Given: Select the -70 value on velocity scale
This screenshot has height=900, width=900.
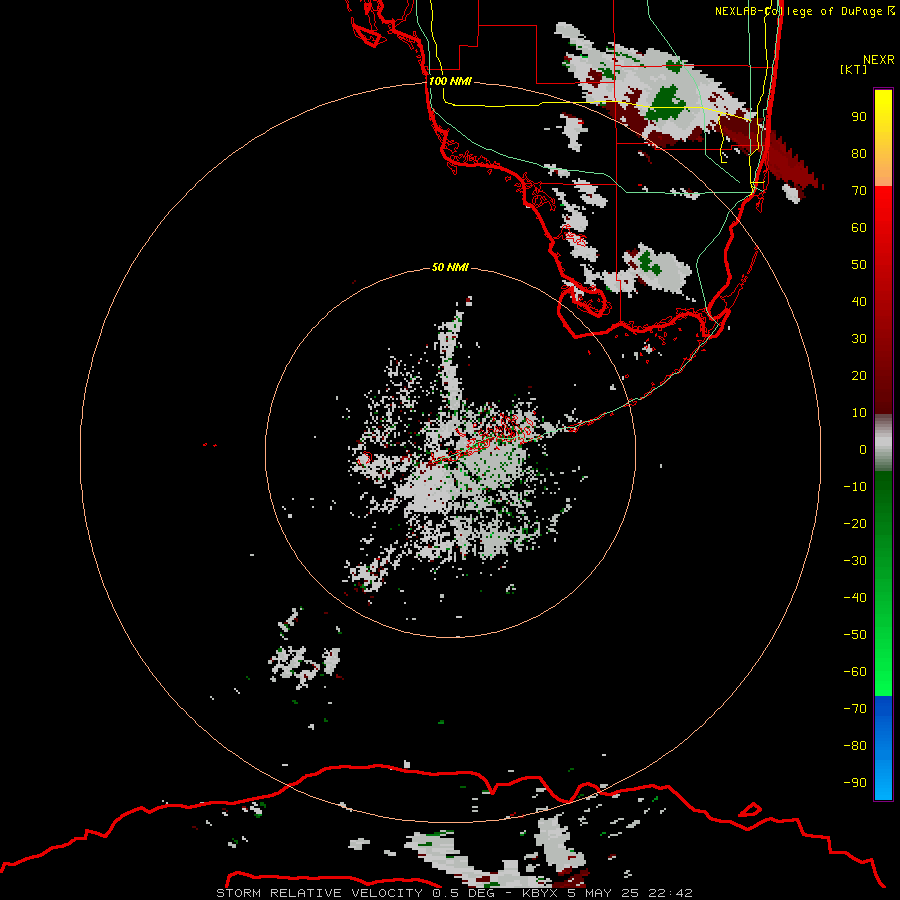Looking at the screenshot, I should pos(855,709).
